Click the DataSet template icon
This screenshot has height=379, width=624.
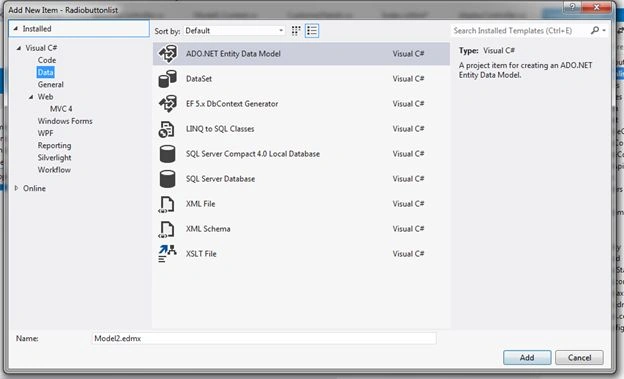click(x=168, y=79)
